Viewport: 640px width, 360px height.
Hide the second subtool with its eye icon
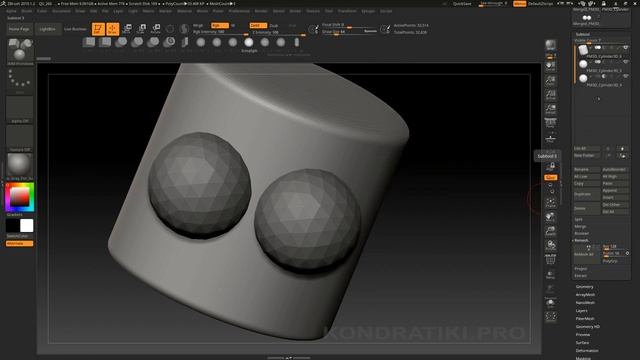click(625, 62)
